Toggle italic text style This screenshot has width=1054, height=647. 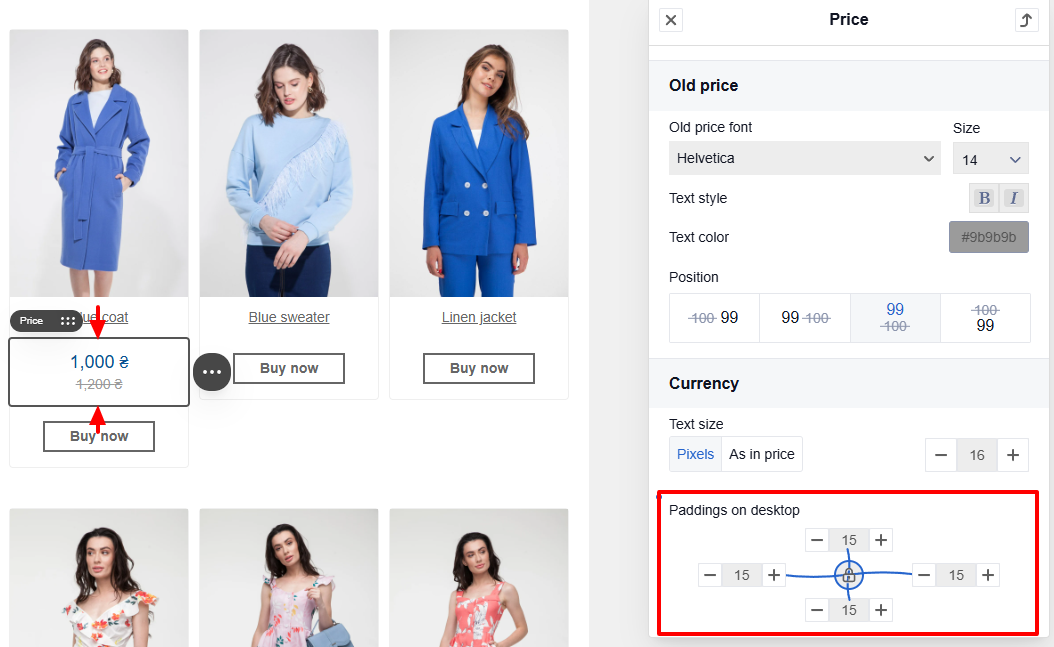coord(1014,198)
